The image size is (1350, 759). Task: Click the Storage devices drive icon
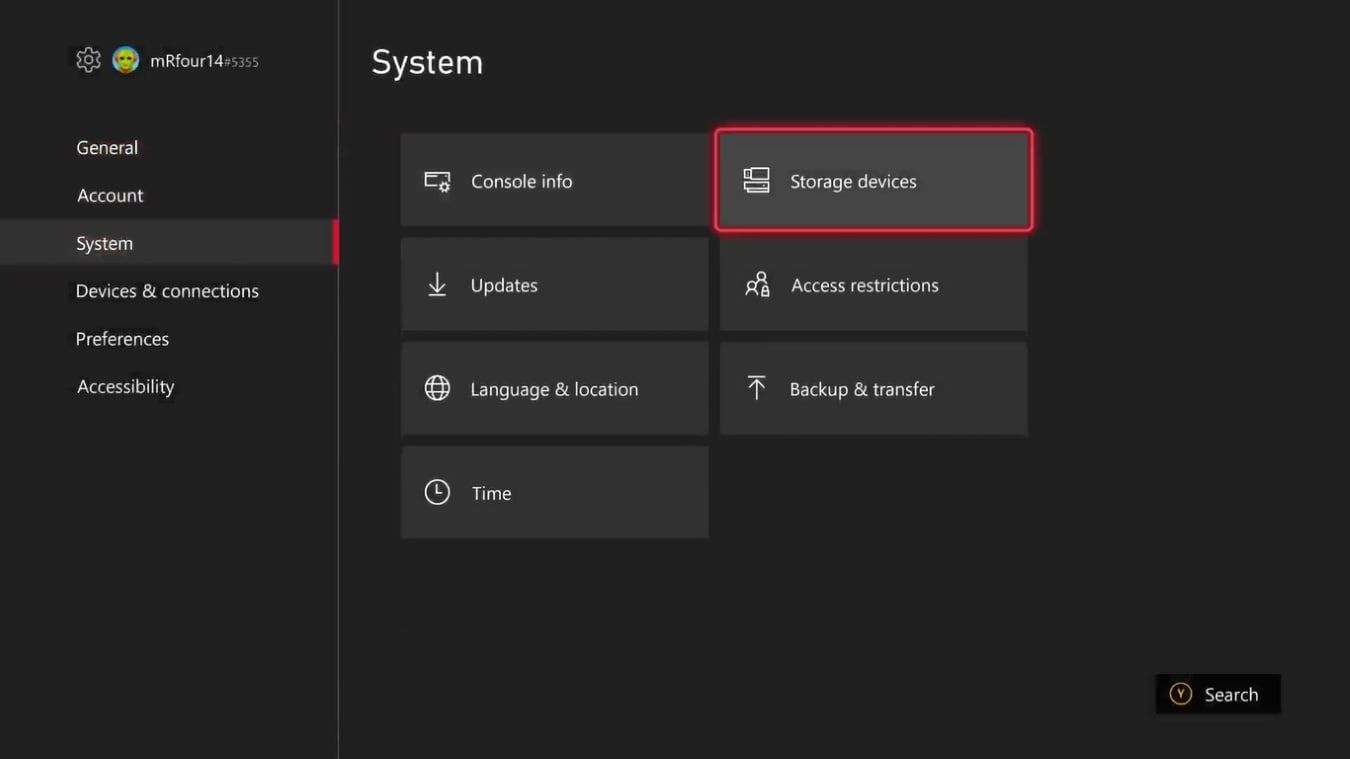click(x=757, y=181)
